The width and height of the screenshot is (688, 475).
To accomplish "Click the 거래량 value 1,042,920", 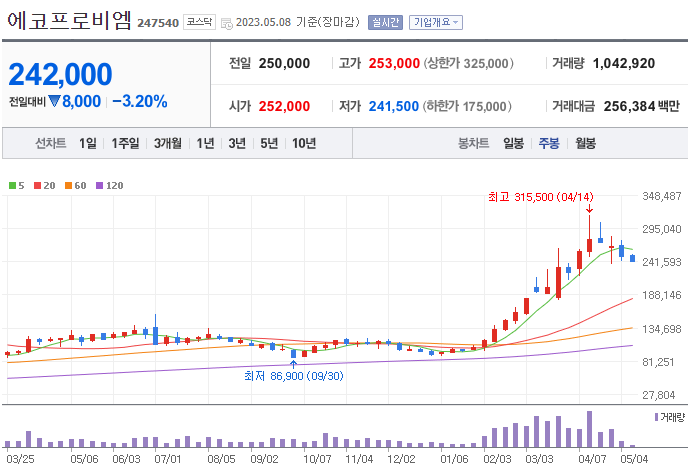I will pyautogui.click(x=624, y=64).
